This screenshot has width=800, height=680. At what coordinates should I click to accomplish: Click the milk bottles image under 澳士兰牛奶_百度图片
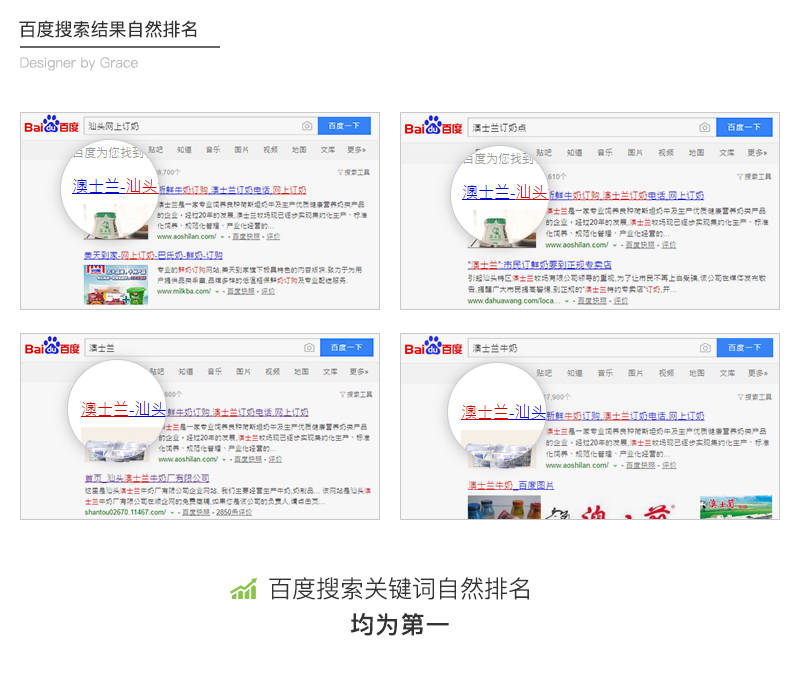point(504,508)
